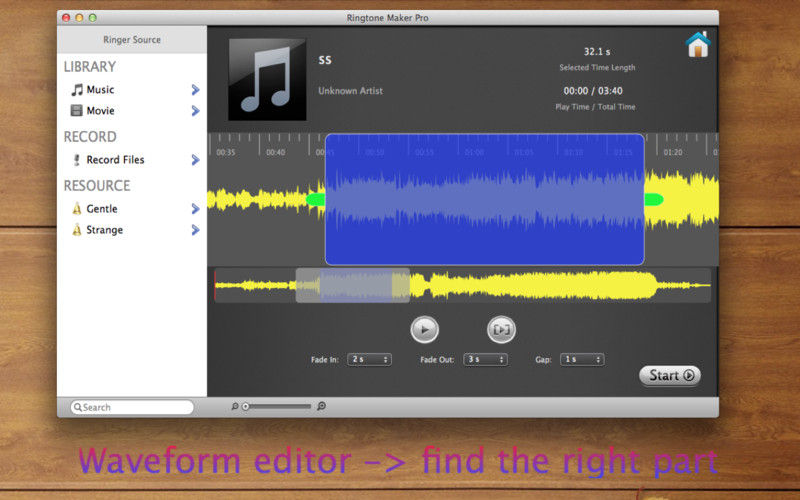Expand the Music chevron arrow
Image resolution: width=800 pixels, height=500 pixels.
tap(195, 90)
